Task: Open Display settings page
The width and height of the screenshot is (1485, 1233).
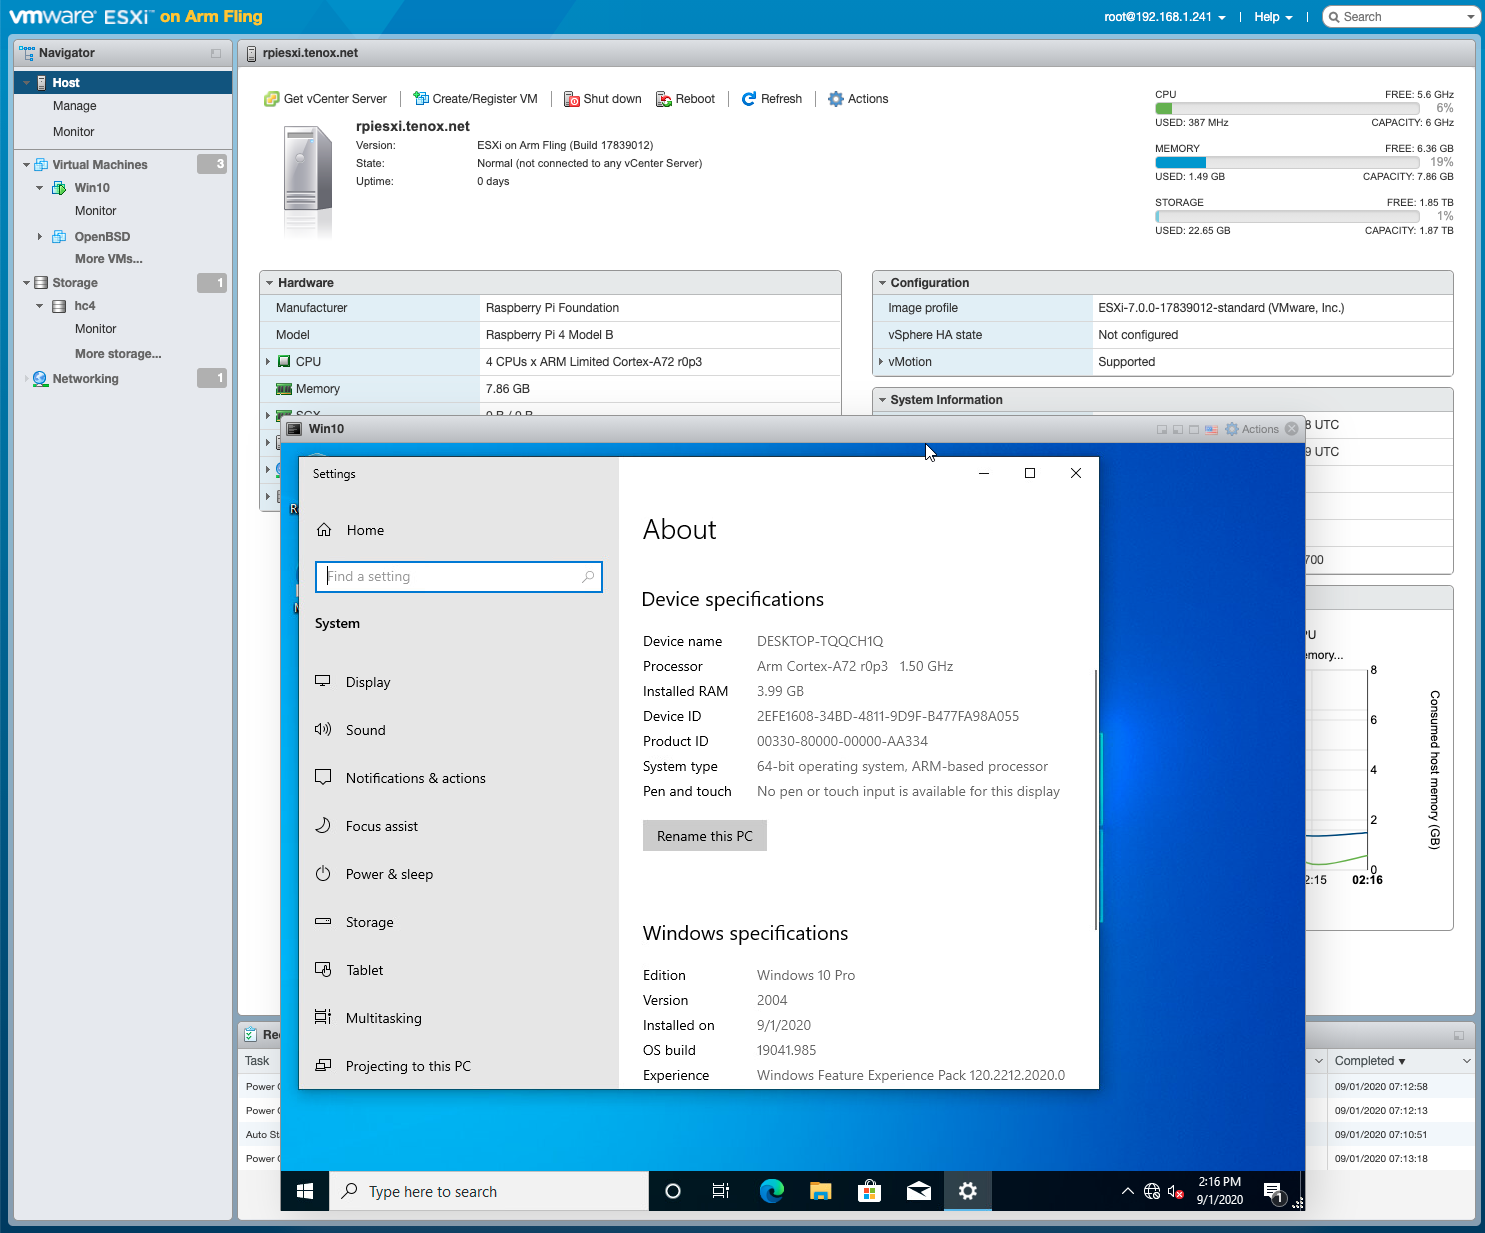Action: click(x=368, y=682)
